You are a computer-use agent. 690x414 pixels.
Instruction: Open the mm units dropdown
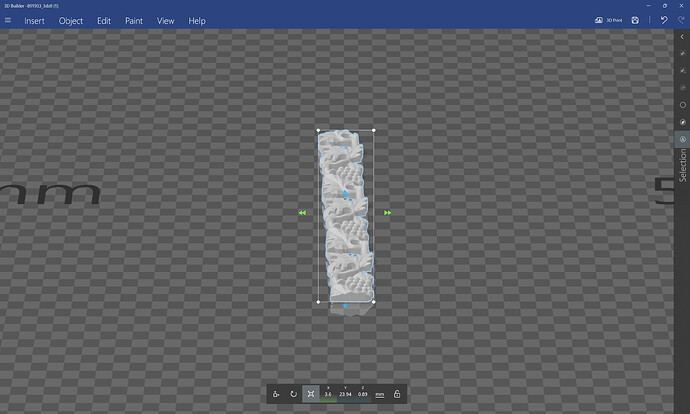point(380,394)
